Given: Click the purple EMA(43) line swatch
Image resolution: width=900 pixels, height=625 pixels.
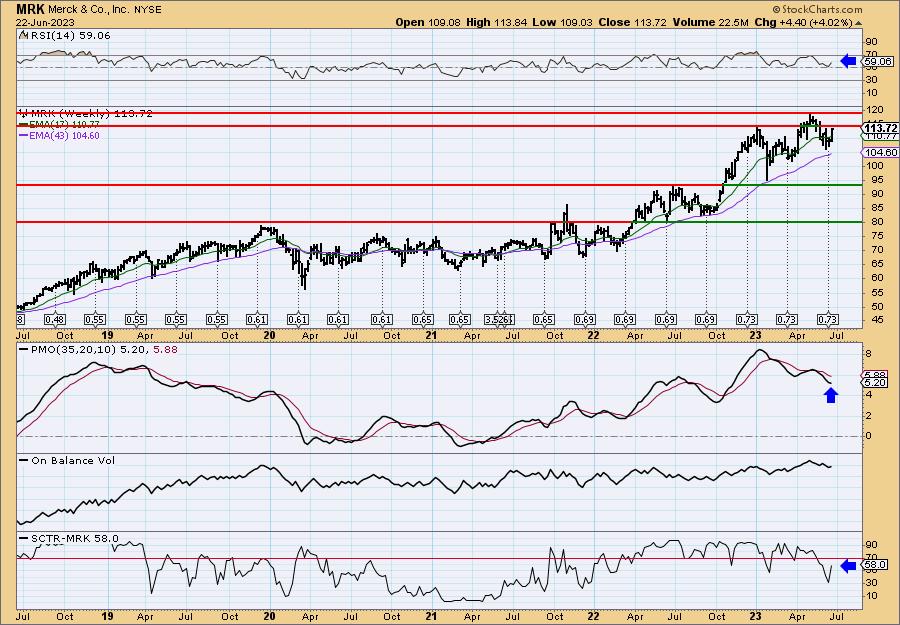Looking at the screenshot, I should [23, 135].
